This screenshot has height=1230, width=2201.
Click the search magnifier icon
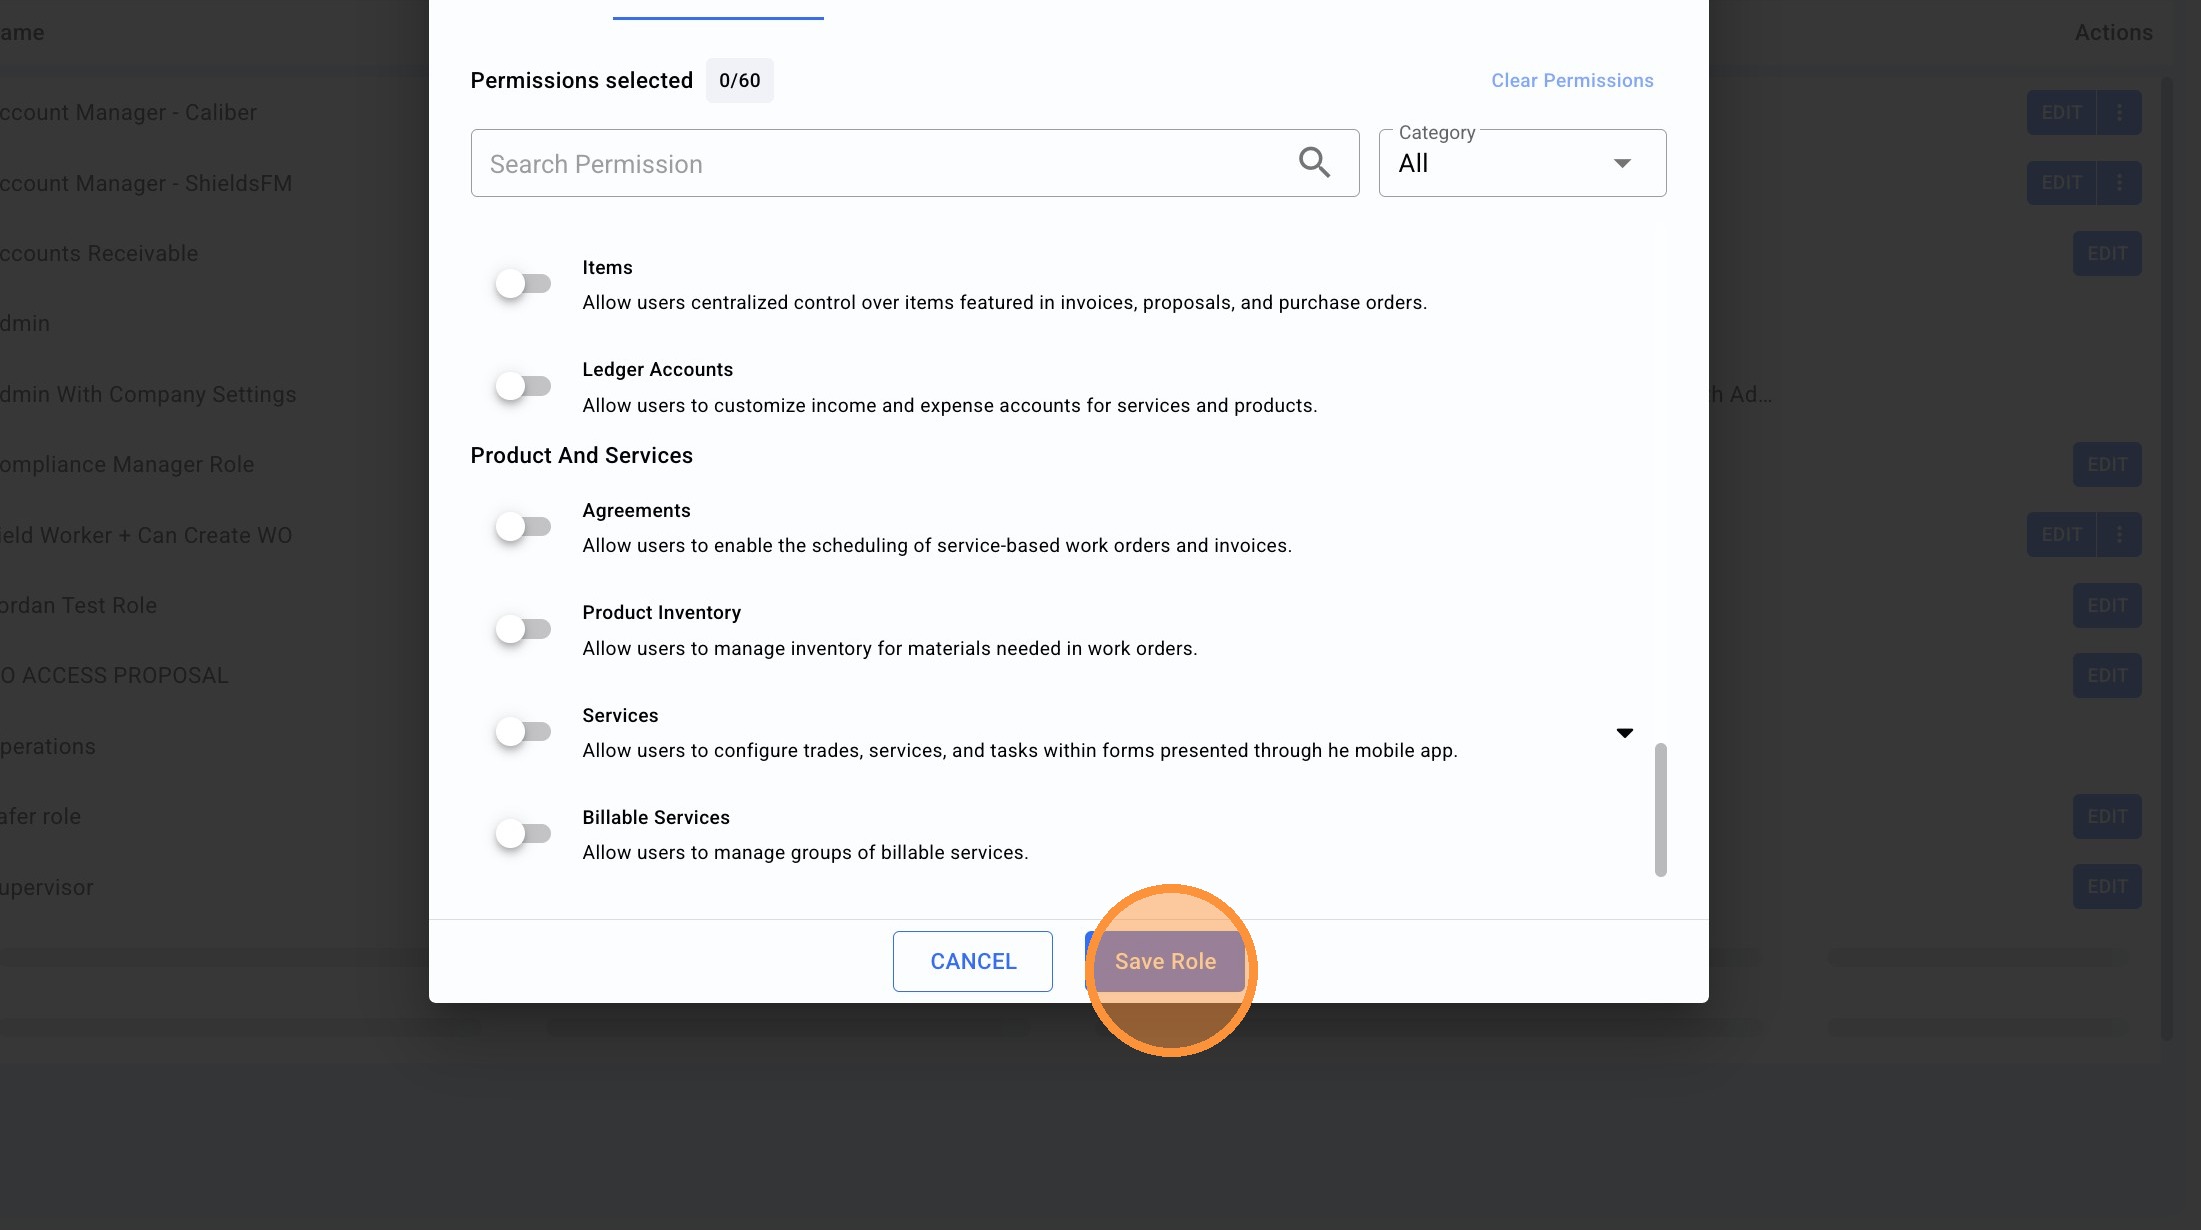click(x=1314, y=162)
